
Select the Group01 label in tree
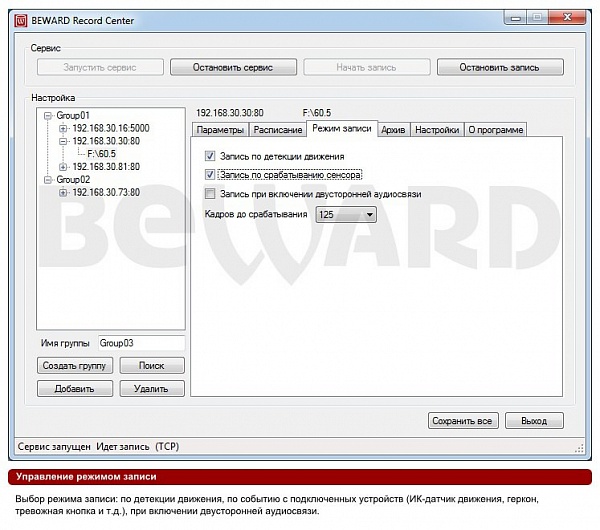click(73, 116)
